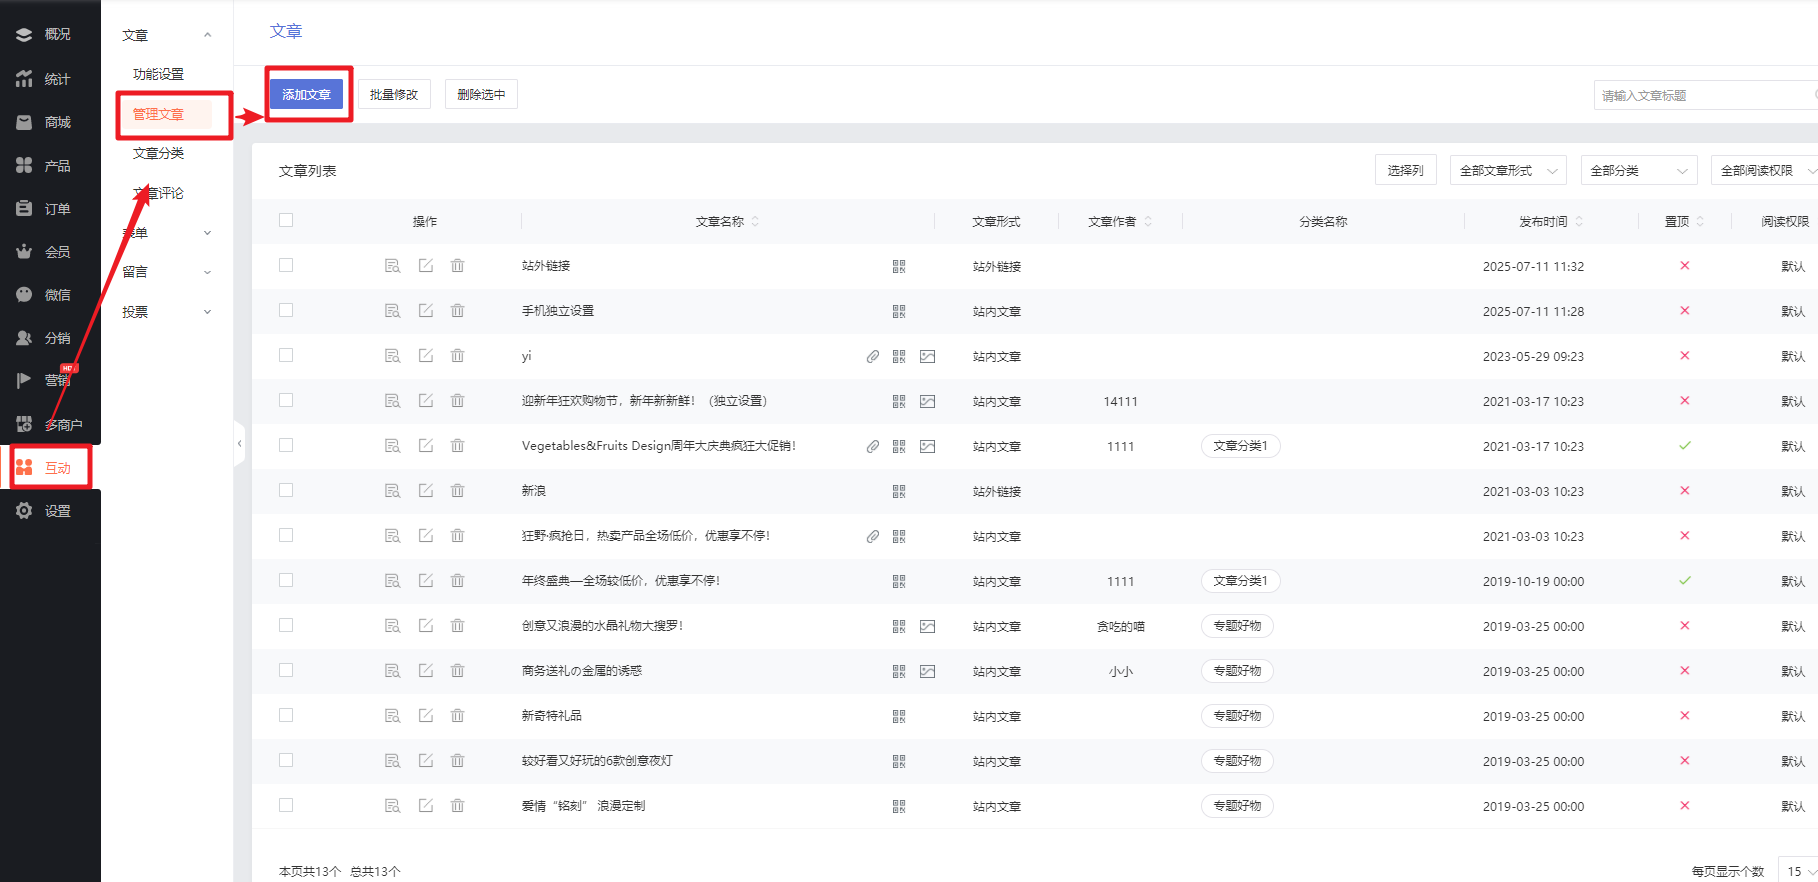Click the attachment icon on Vegetables&Fruits Design article

873,446
